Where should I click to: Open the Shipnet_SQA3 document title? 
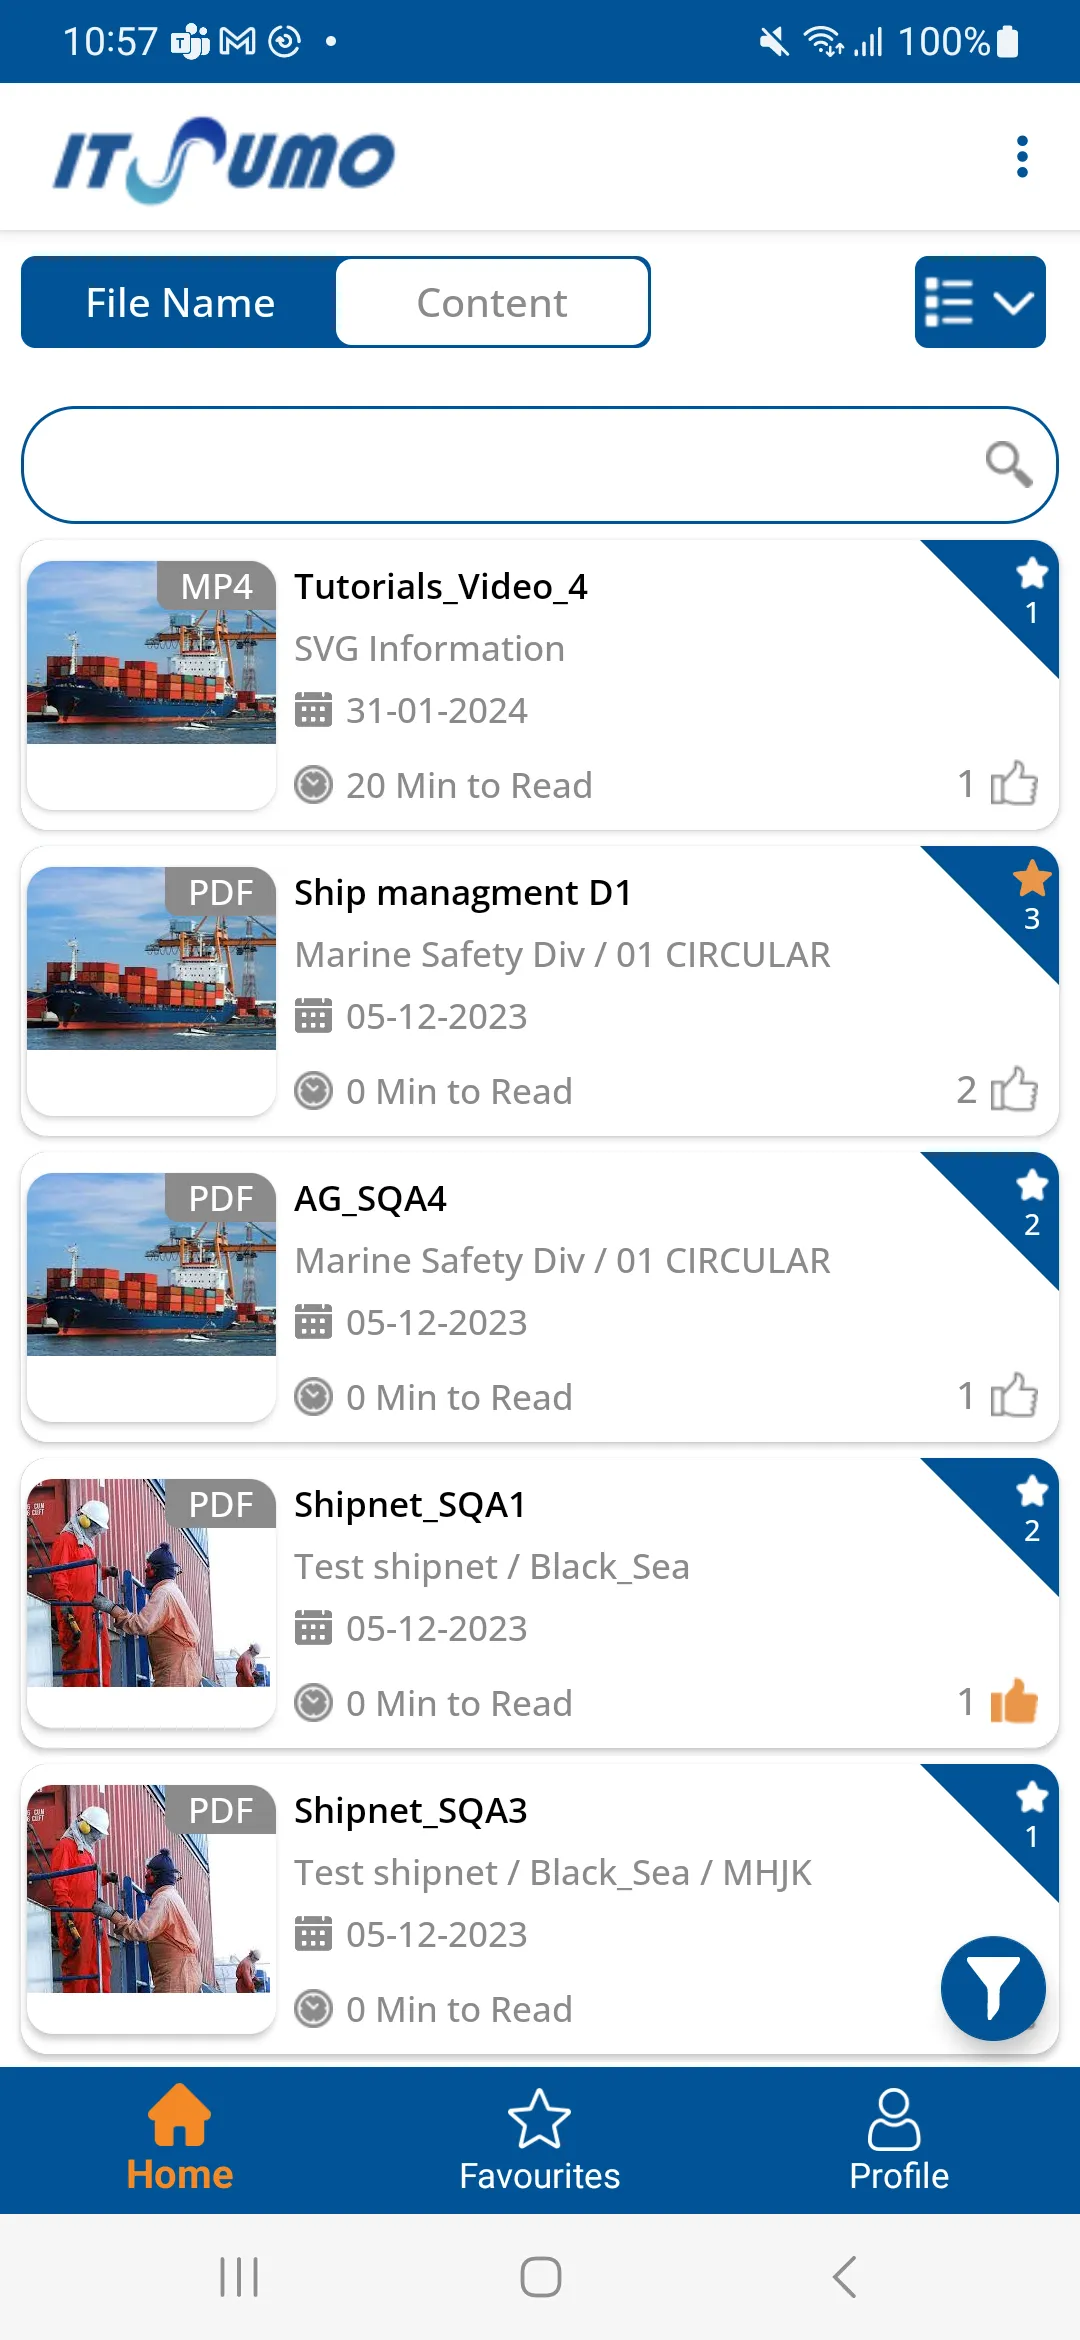coord(411,1811)
